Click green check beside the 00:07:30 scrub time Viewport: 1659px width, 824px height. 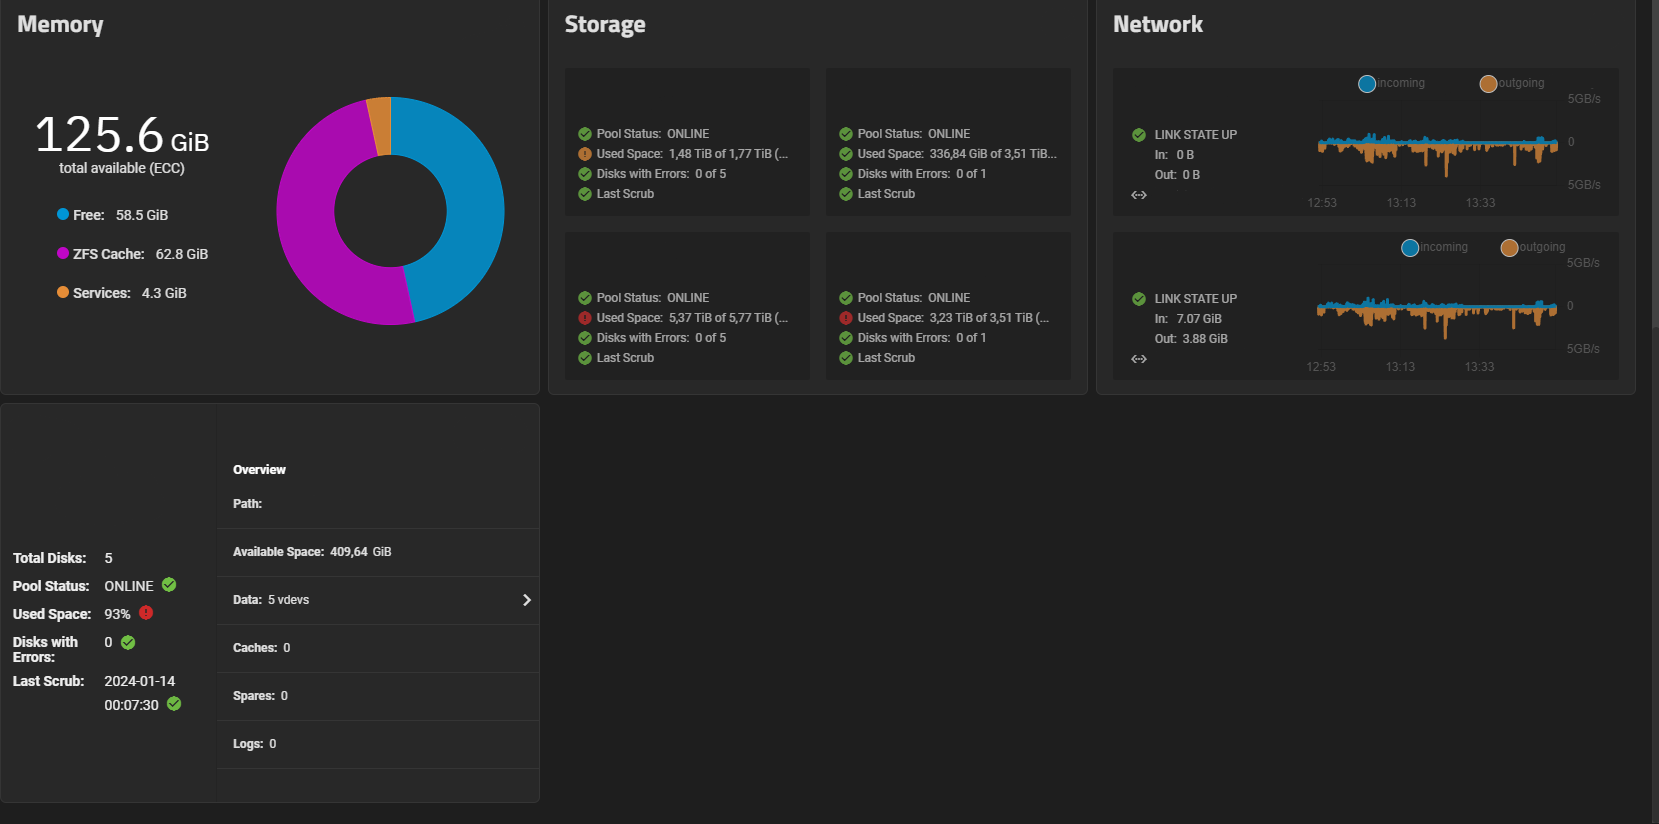[x=174, y=704]
